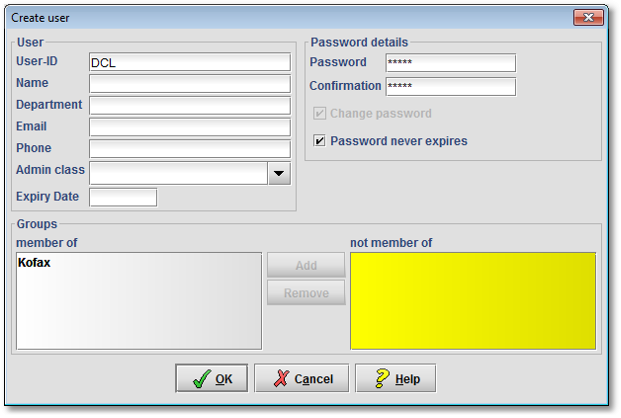621x418 pixels.
Task: Click the Add group button
Action: tap(306, 266)
